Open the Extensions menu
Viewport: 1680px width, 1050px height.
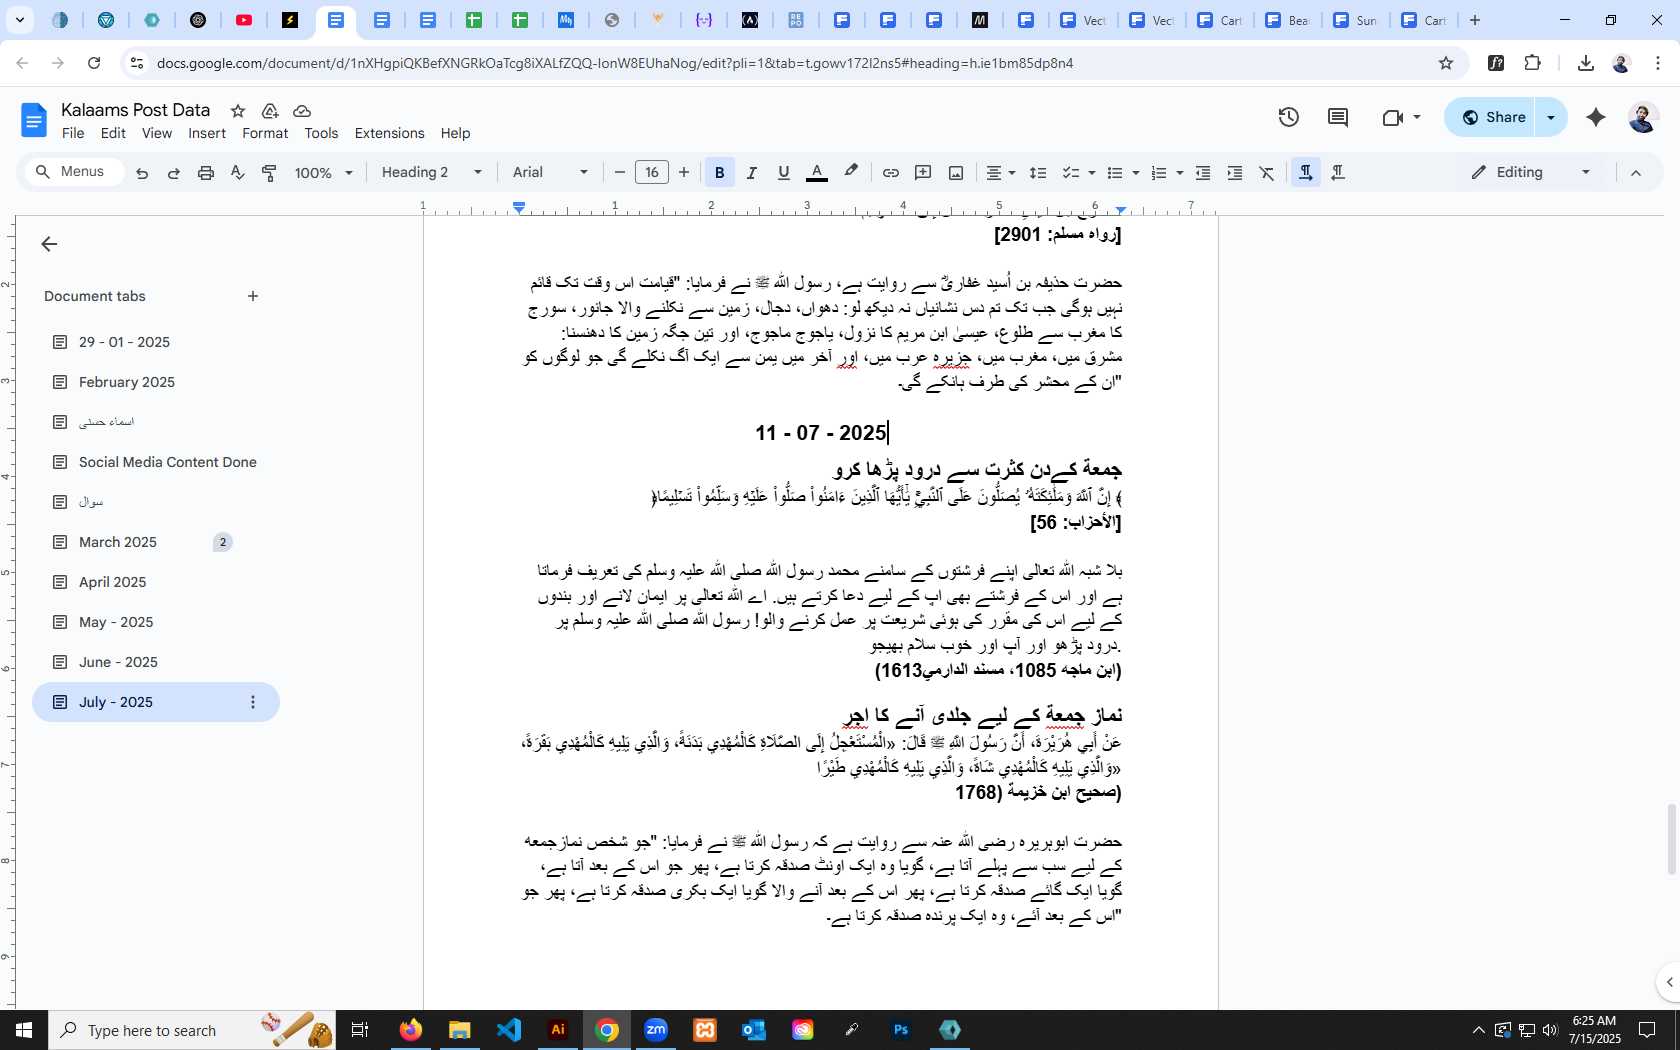coord(389,133)
